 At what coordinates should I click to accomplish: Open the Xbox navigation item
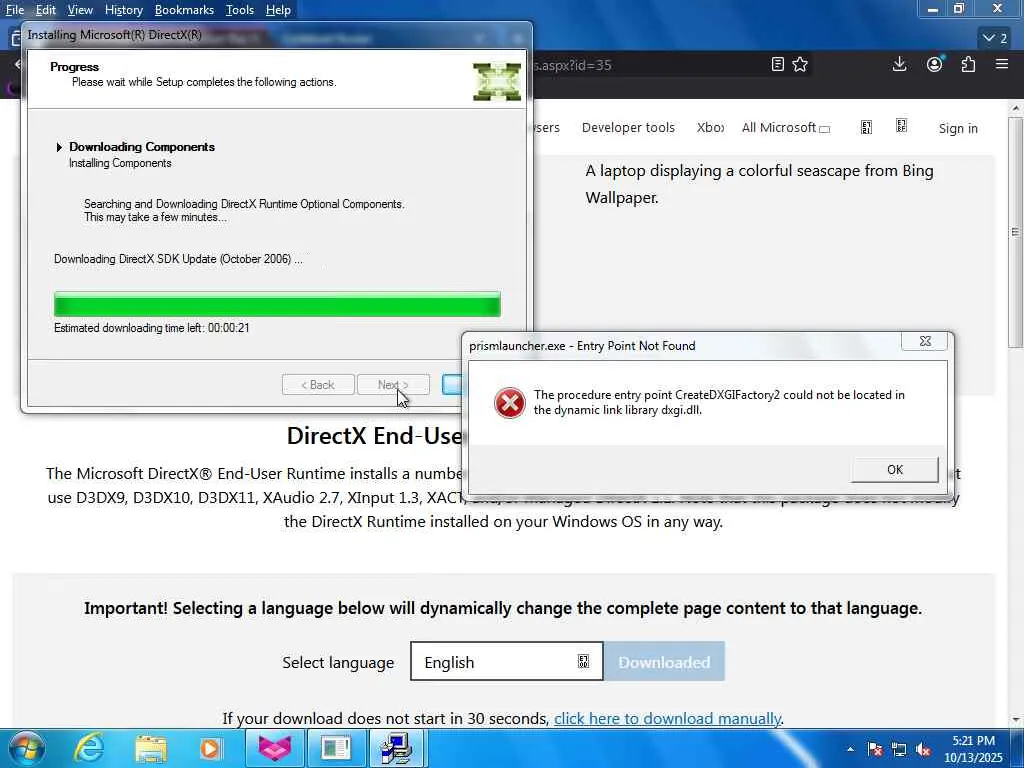(710, 127)
